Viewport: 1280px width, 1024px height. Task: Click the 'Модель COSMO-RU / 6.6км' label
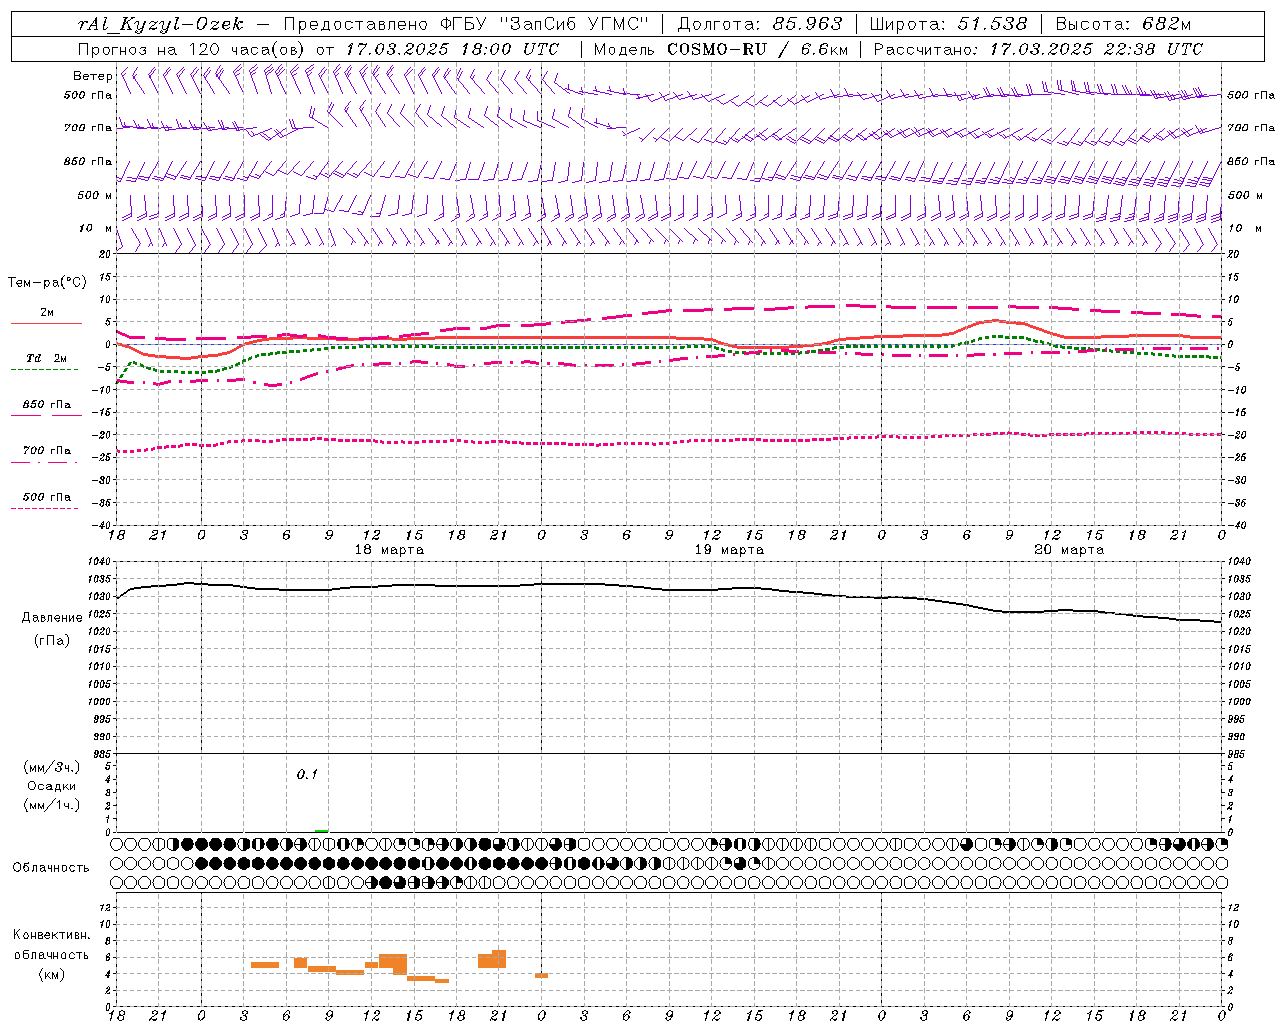[721, 49]
